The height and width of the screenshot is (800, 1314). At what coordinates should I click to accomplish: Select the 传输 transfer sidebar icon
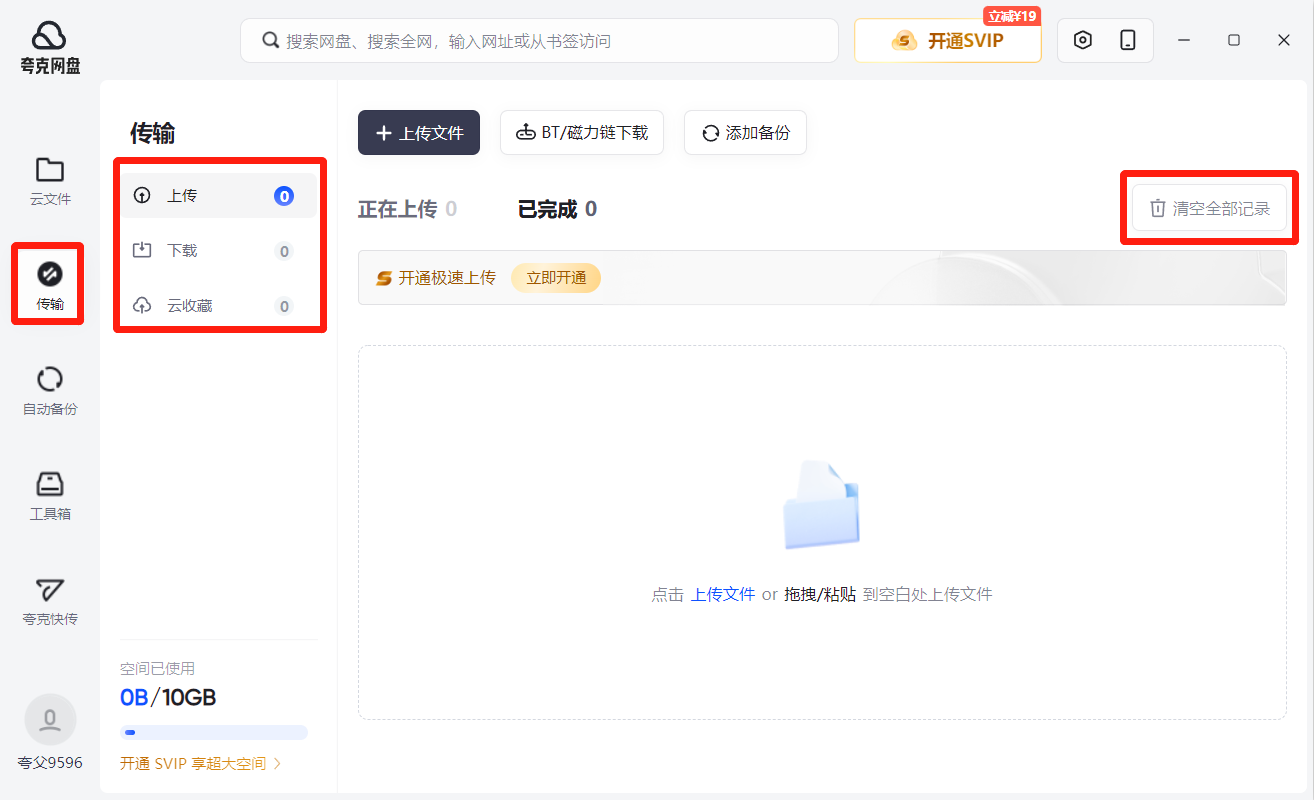50,285
